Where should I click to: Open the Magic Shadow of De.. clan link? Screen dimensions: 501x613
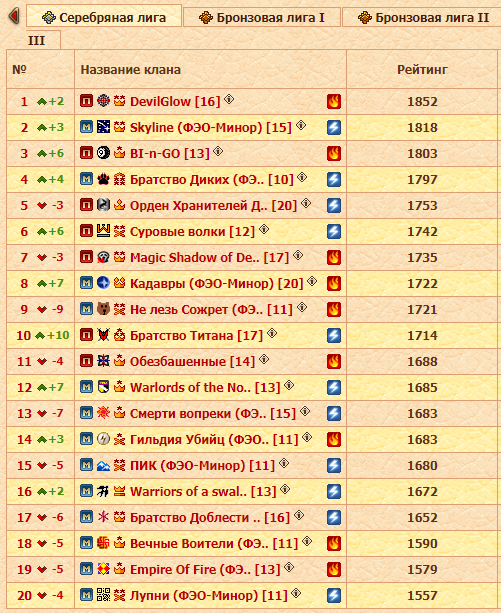coord(209,258)
